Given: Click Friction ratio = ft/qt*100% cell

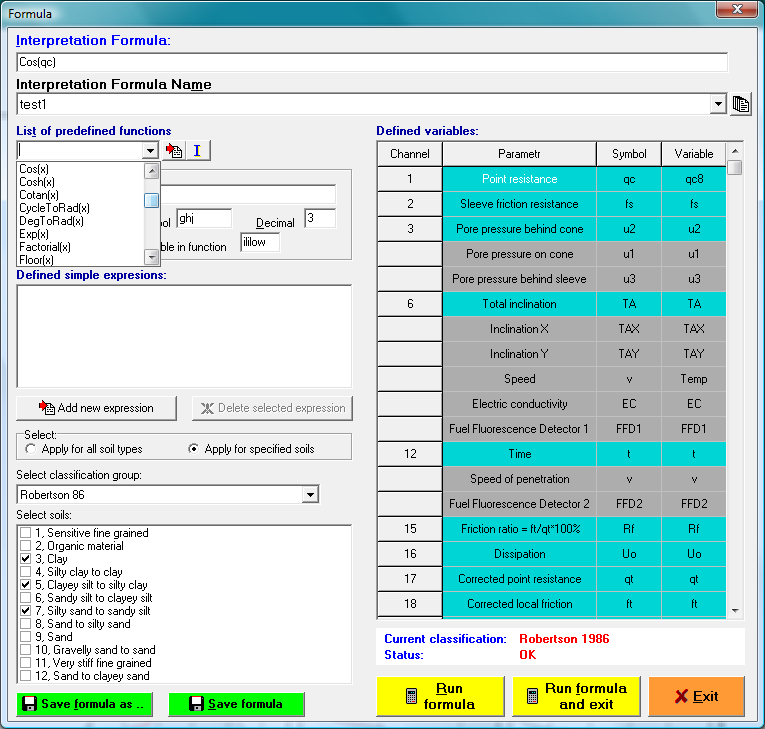Looking at the screenshot, I should click(519, 529).
